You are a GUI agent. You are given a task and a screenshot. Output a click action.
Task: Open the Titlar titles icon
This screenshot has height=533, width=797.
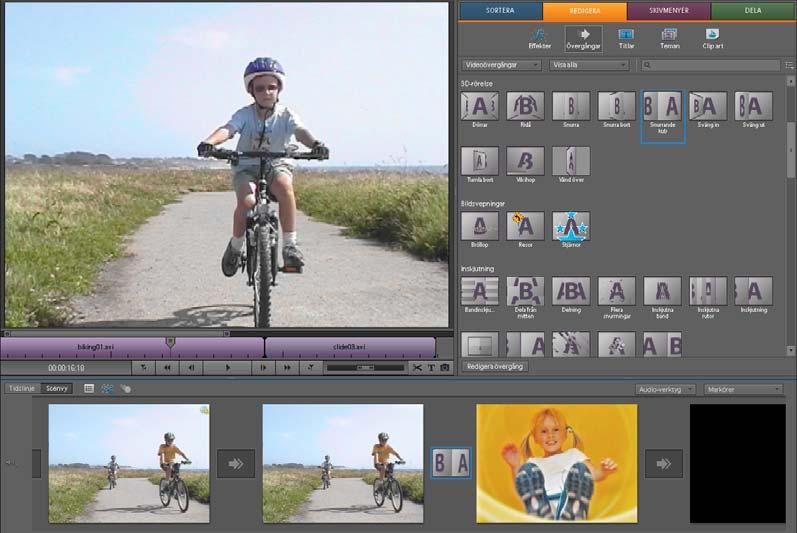[x=626, y=39]
